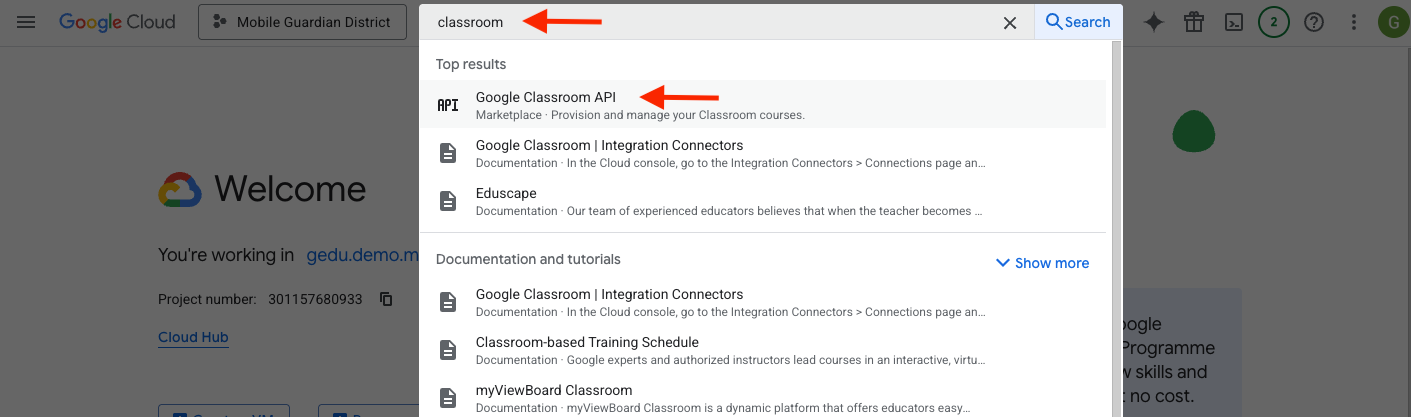Select the Google Classroom API result
Screen dimensions: 1411x417
[x=546, y=98]
